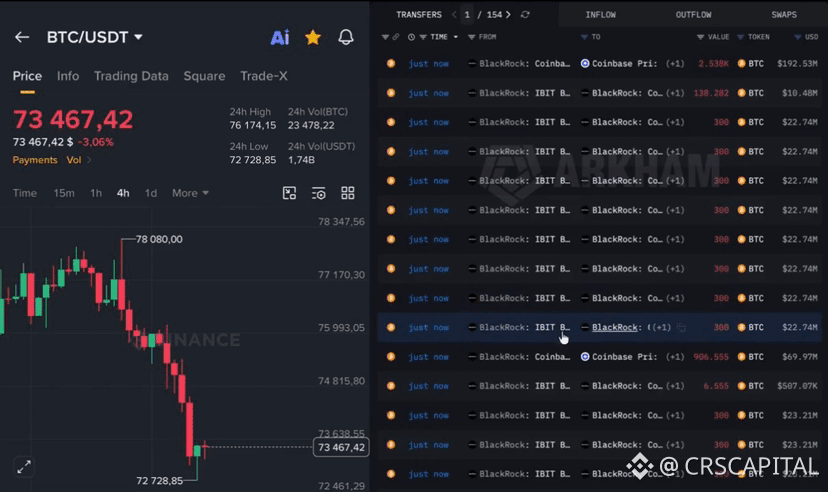Open the chart grid layout icon
Viewport: 828px width, 492px height.
pyautogui.click(x=347, y=193)
